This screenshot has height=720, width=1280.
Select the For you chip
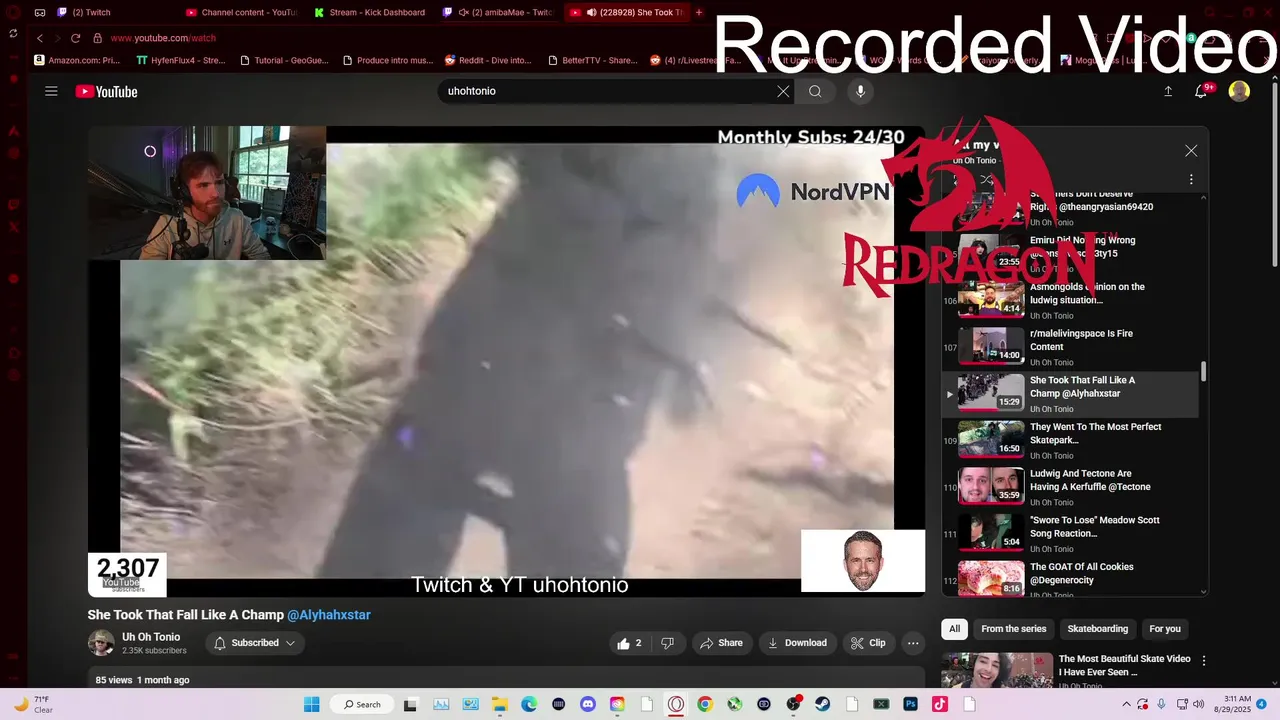tap(1165, 629)
